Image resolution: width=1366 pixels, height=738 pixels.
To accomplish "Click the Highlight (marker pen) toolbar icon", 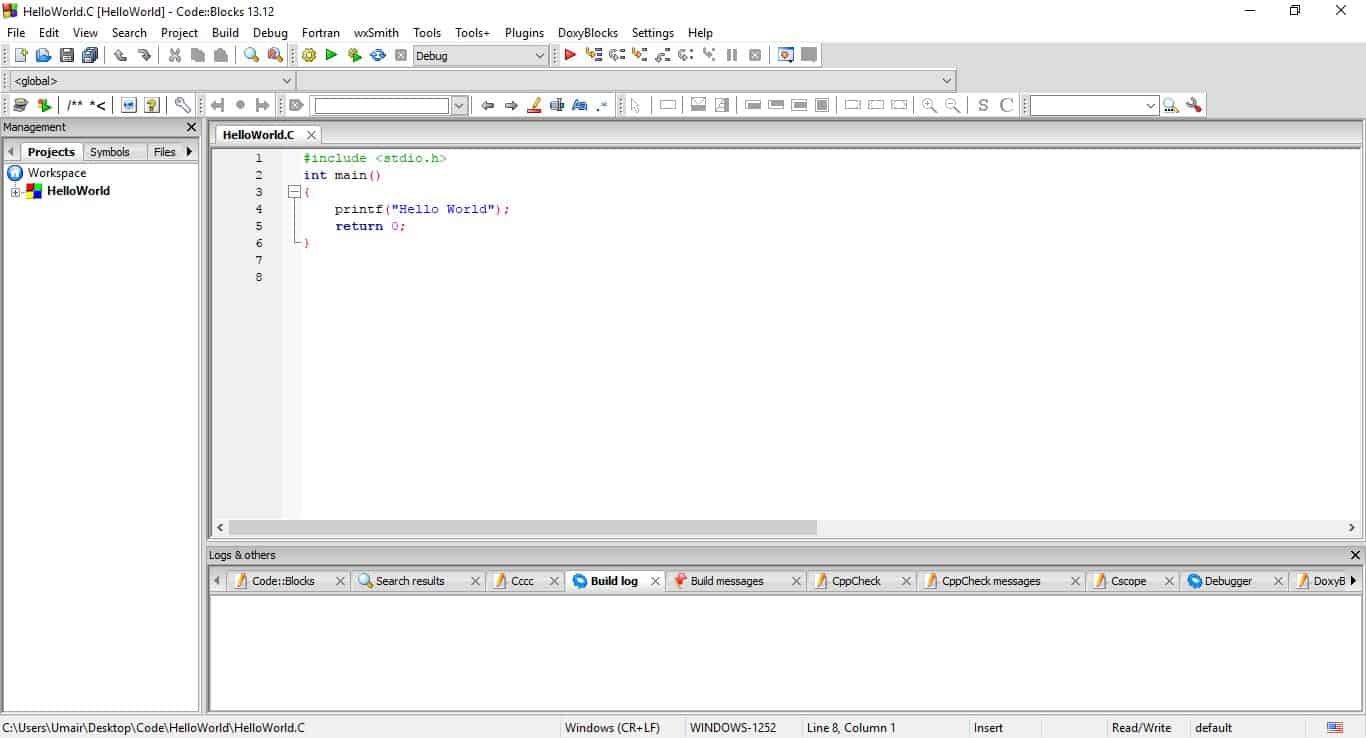I will pyautogui.click(x=534, y=104).
